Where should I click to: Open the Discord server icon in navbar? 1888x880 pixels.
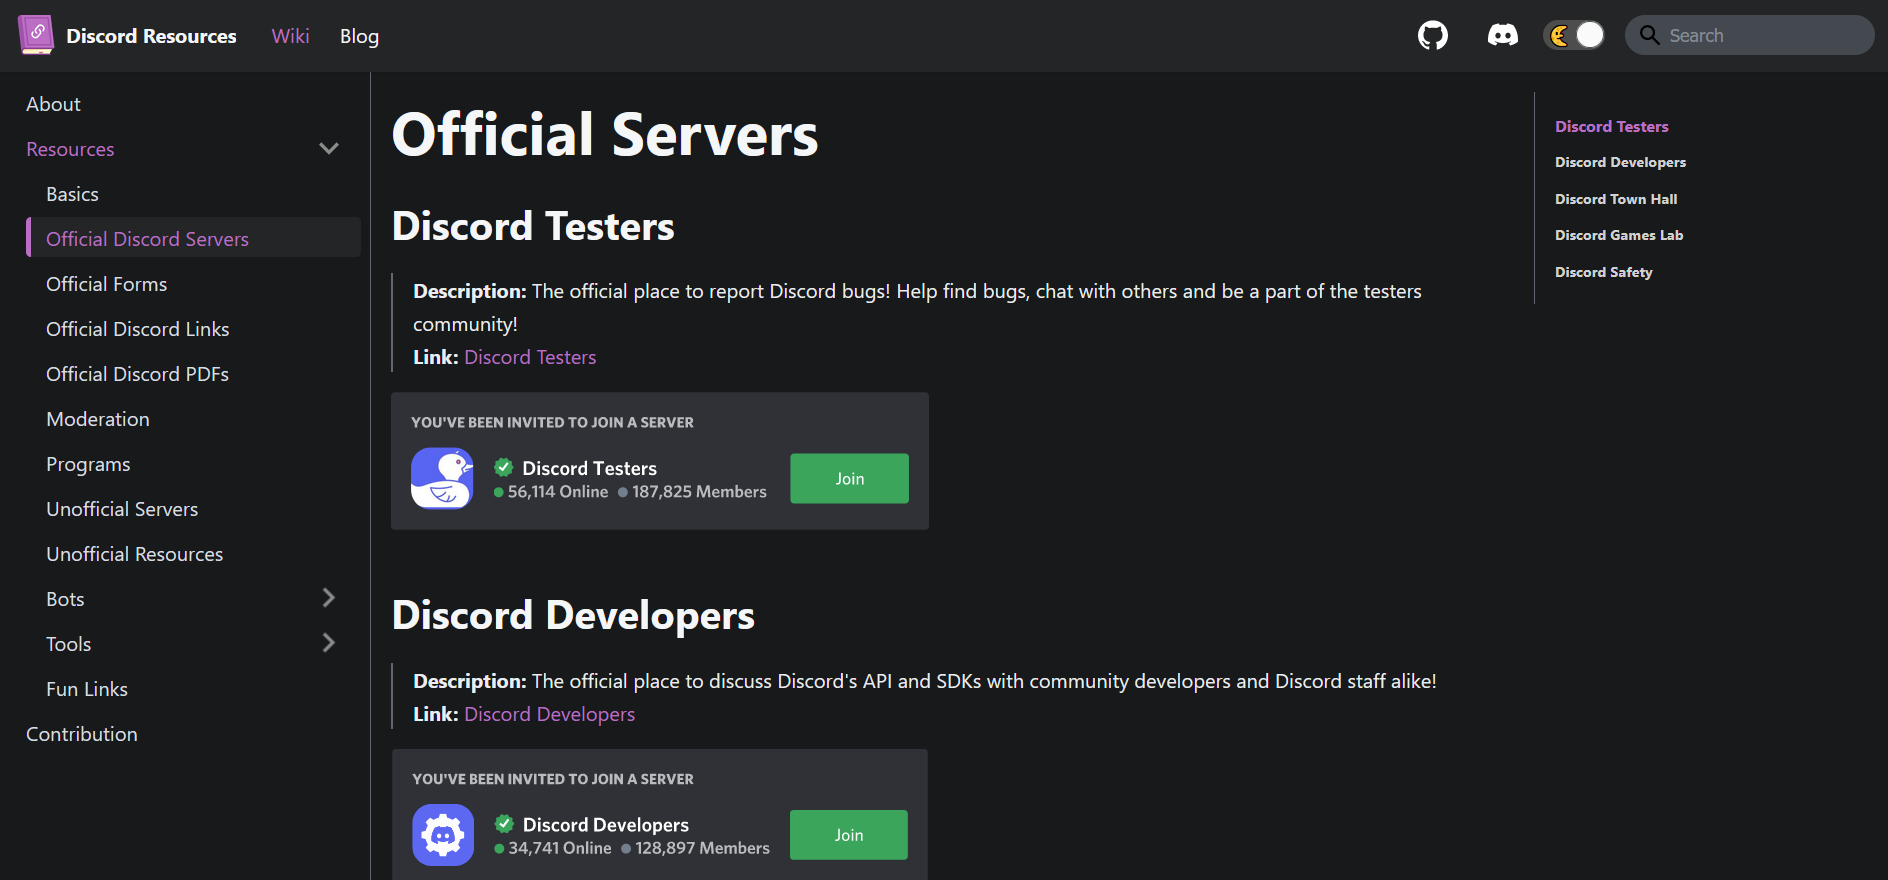(1502, 36)
